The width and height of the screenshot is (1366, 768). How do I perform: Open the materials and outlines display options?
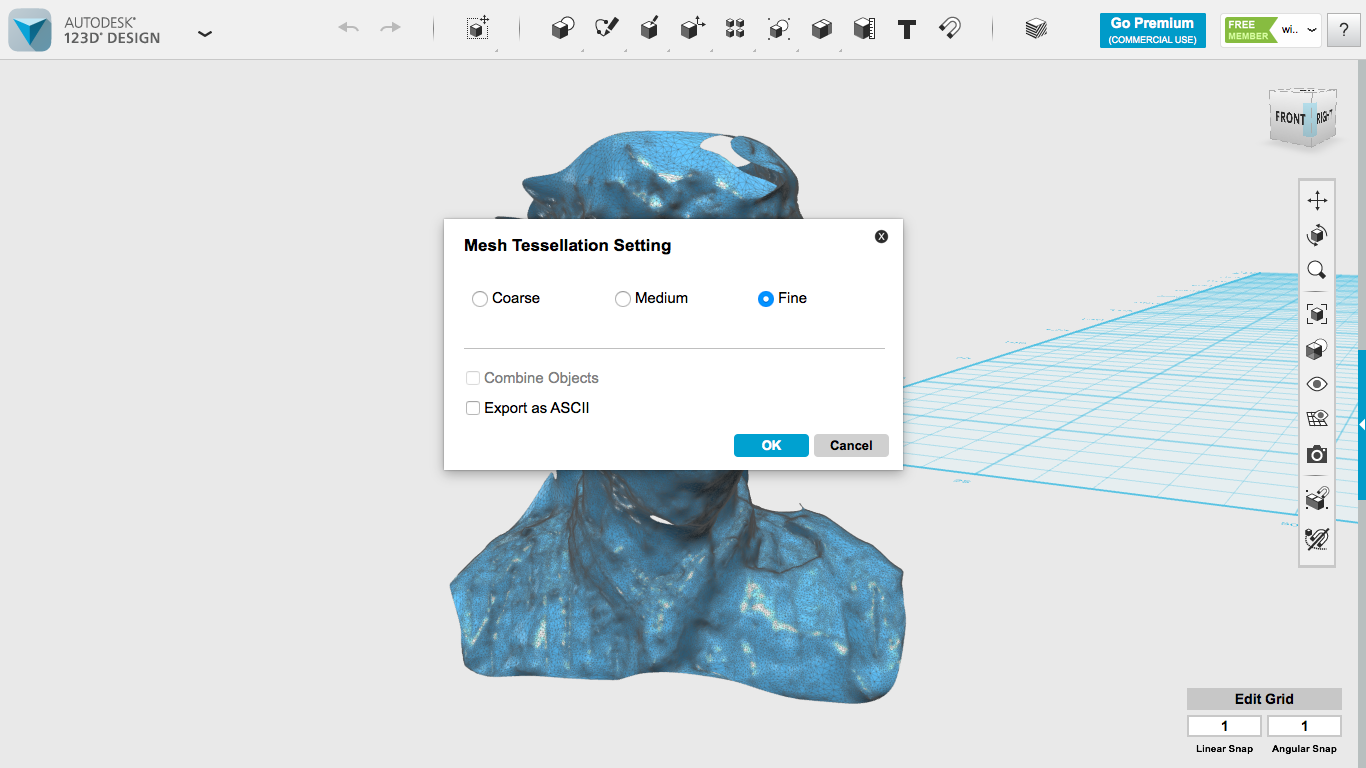[x=1317, y=349]
